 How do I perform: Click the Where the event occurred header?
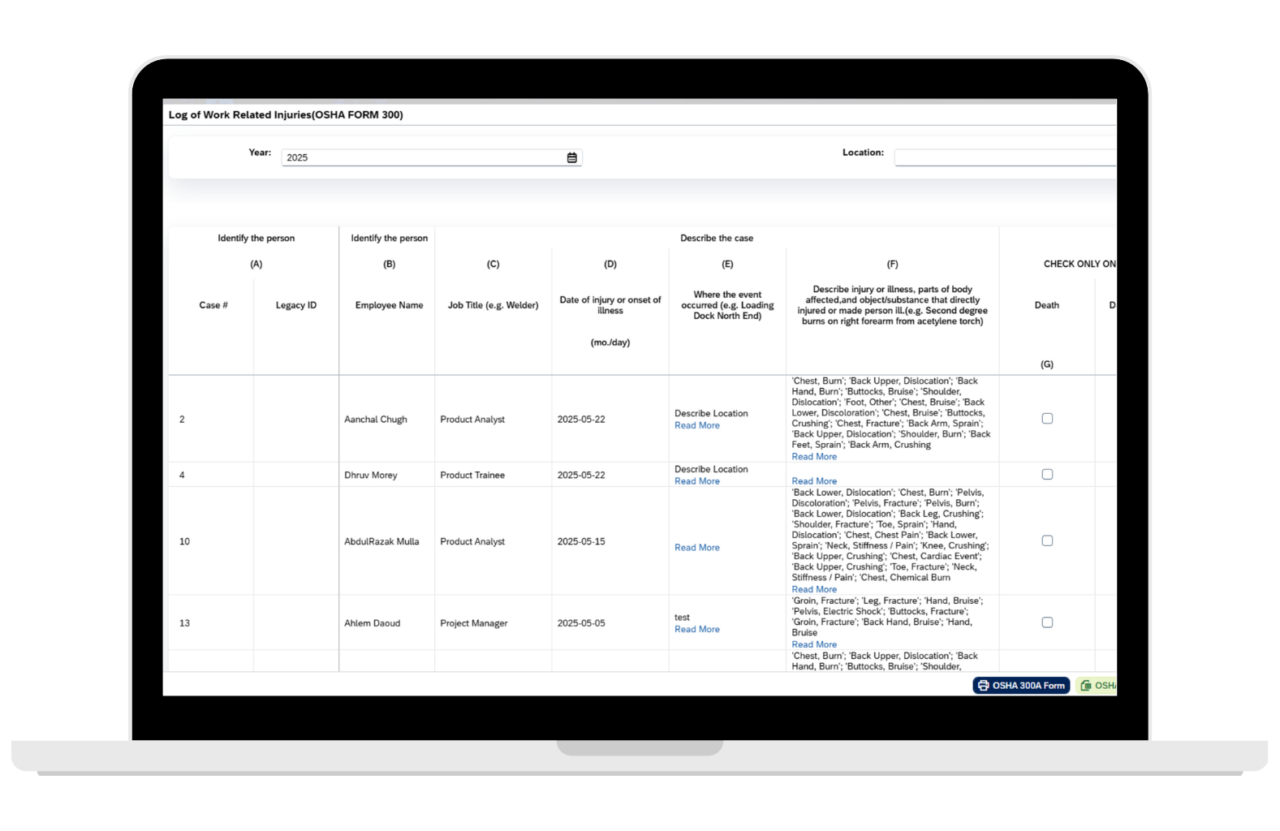[727, 305]
